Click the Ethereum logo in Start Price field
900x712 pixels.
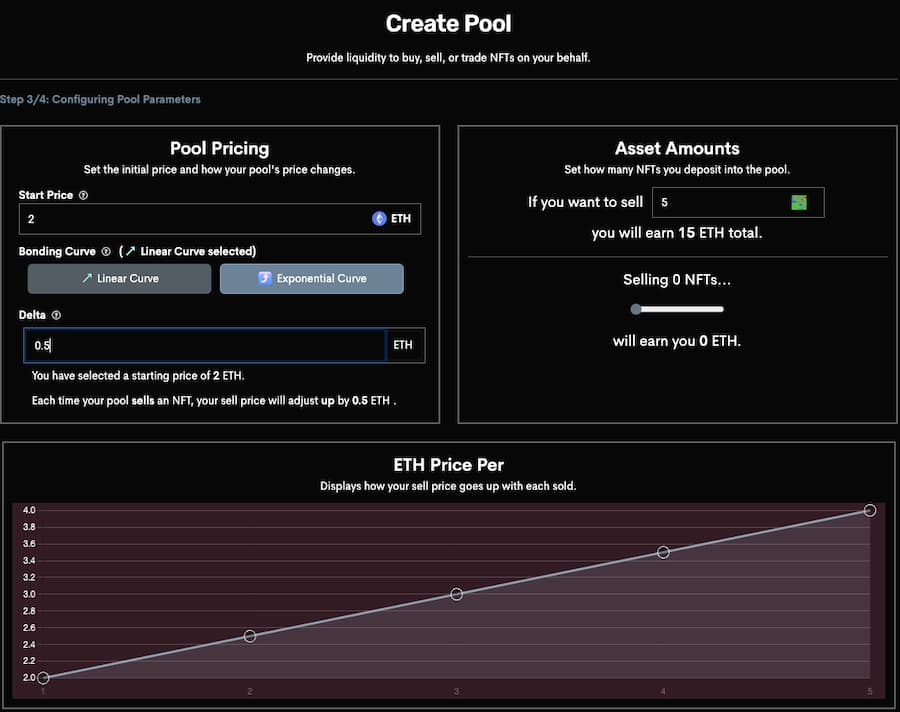coord(379,218)
